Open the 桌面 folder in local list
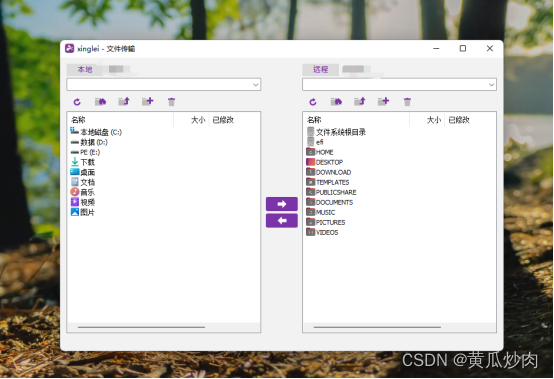 click(x=83, y=172)
